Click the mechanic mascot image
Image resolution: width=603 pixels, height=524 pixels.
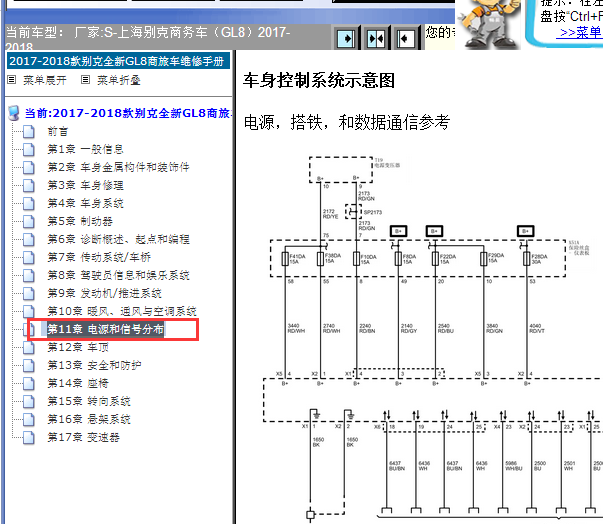coord(488,24)
